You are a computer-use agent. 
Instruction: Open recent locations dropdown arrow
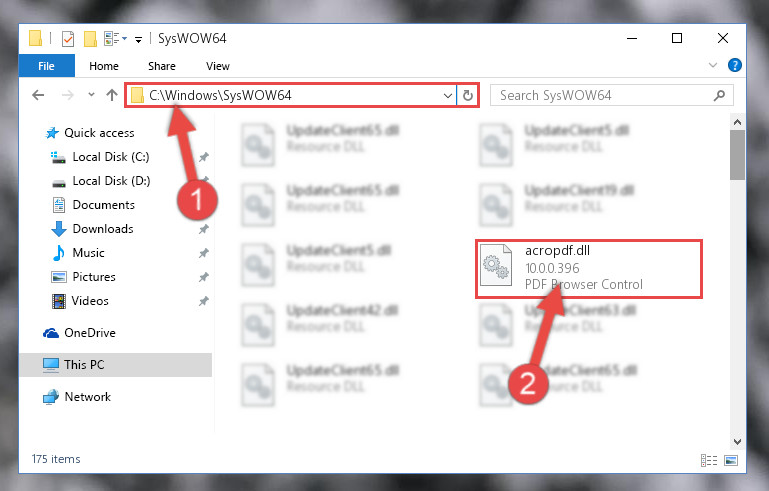click(x=91, y=95)
